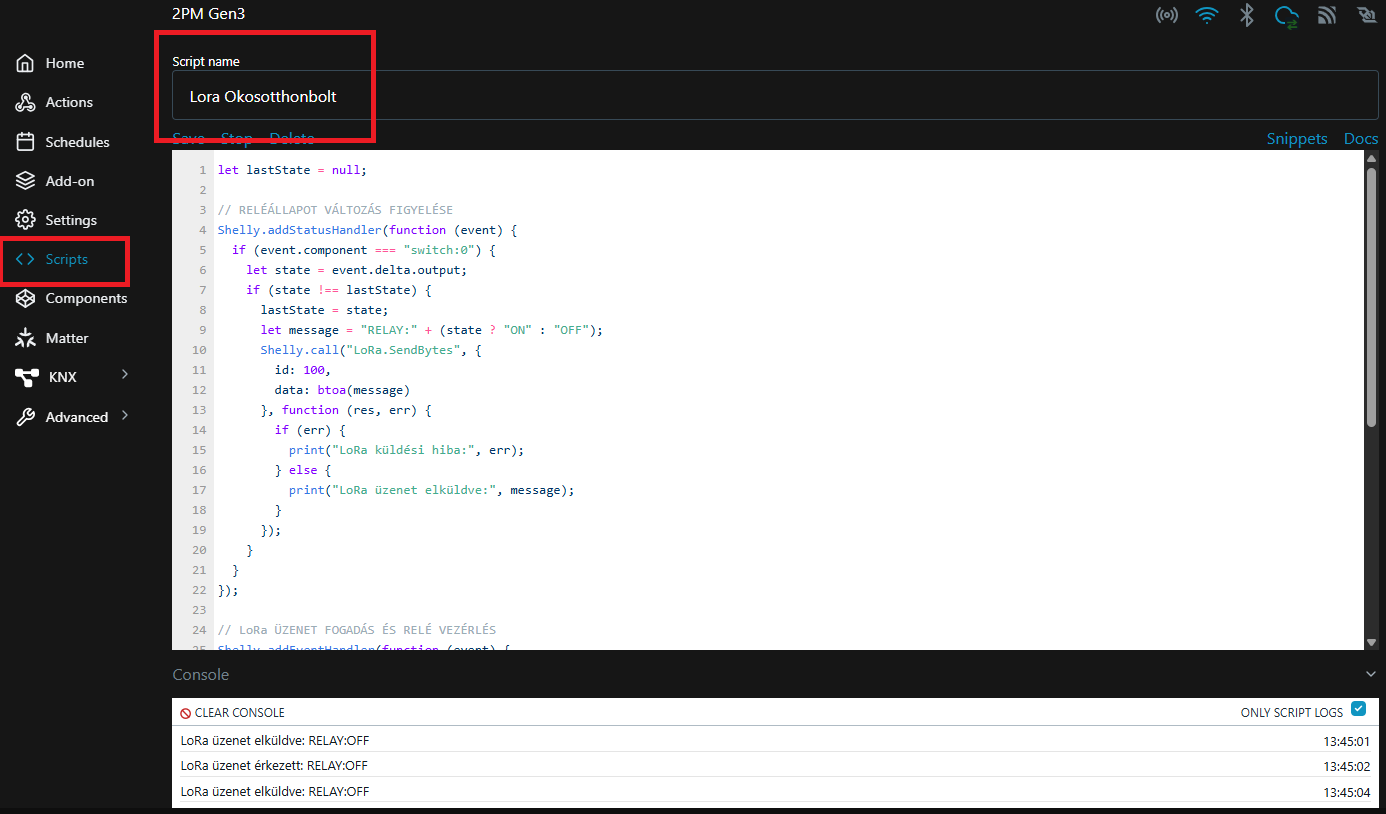Click the Add-on layers icon

click(26, 181)
